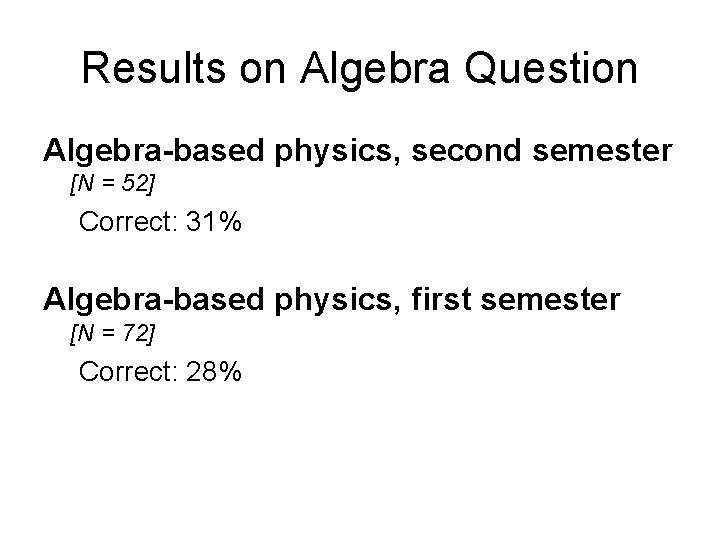Click 'Algebra-based' in the second semester heading
The width and height of the screenshot is (720, 540).
coord(153,151)
